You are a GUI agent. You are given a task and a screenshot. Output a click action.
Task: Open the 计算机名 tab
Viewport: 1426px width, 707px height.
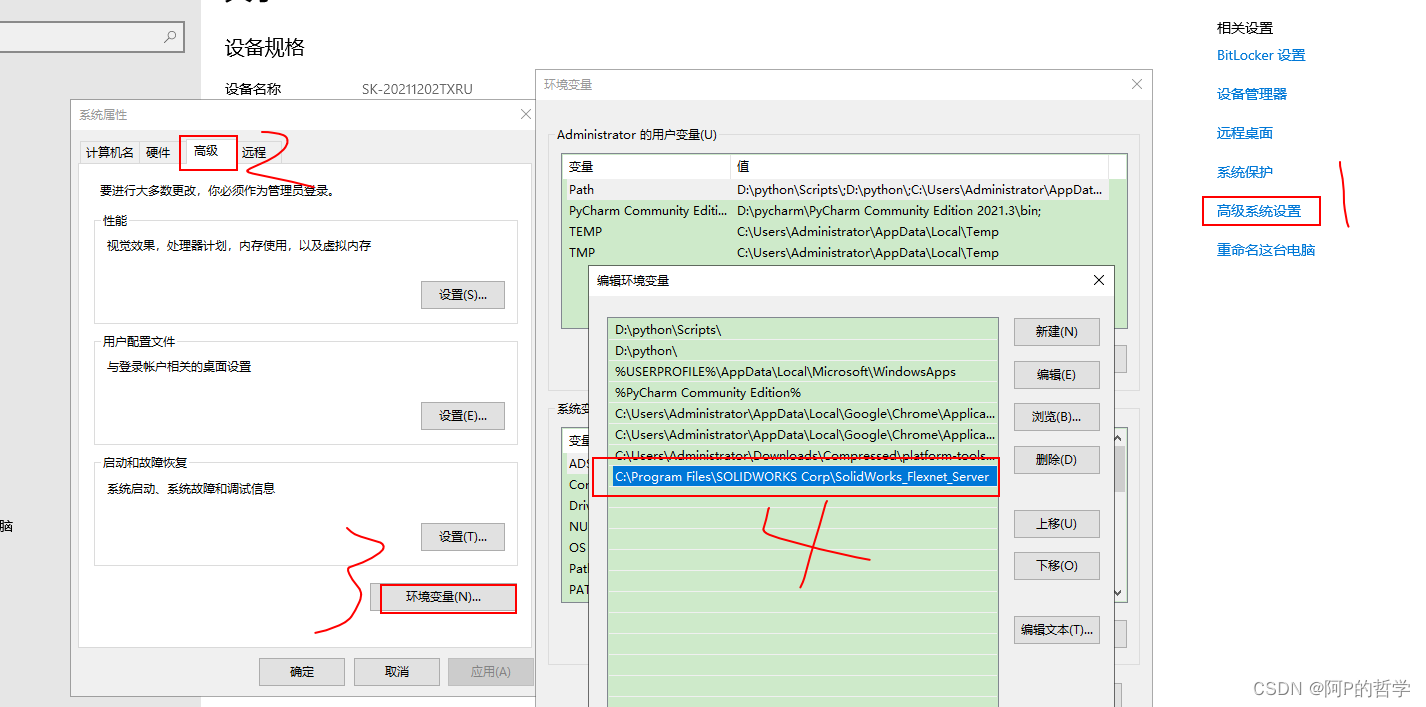[110, 152]
